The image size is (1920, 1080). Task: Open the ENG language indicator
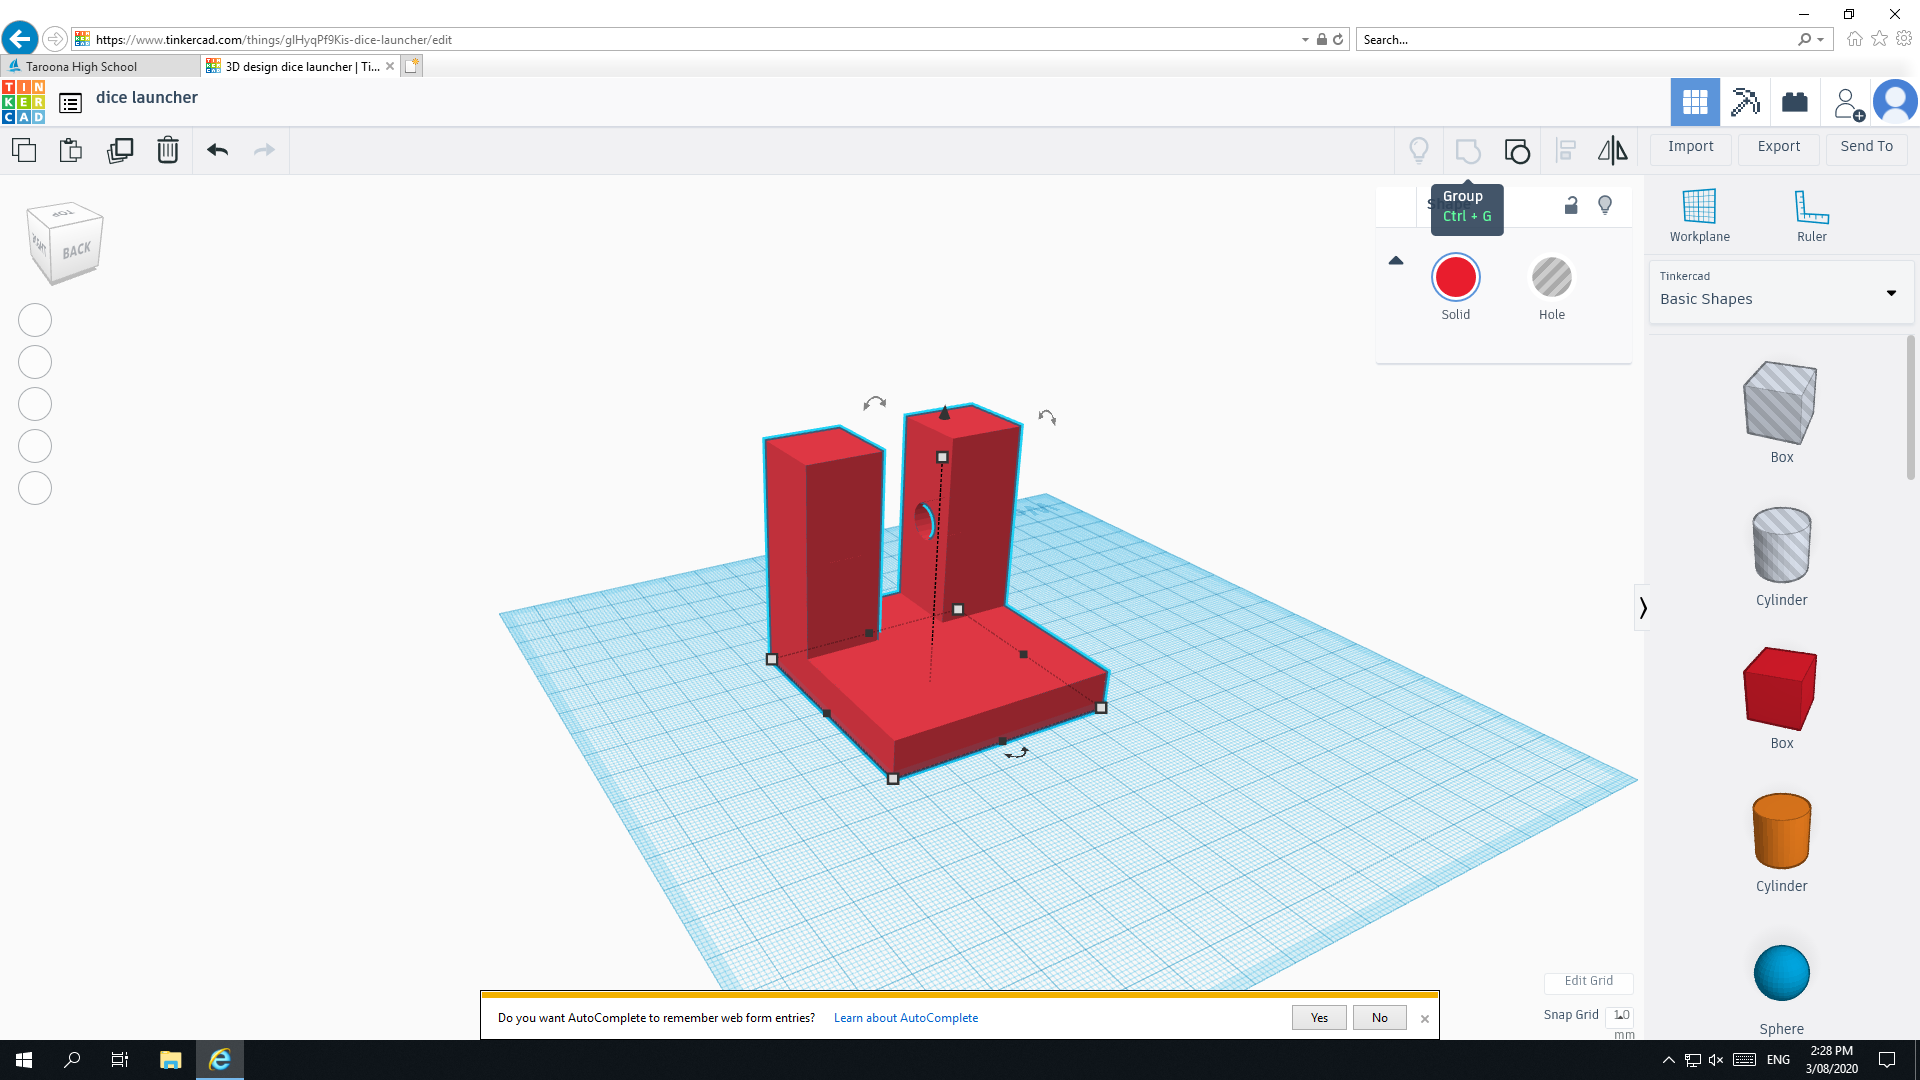(1778, 1060)
